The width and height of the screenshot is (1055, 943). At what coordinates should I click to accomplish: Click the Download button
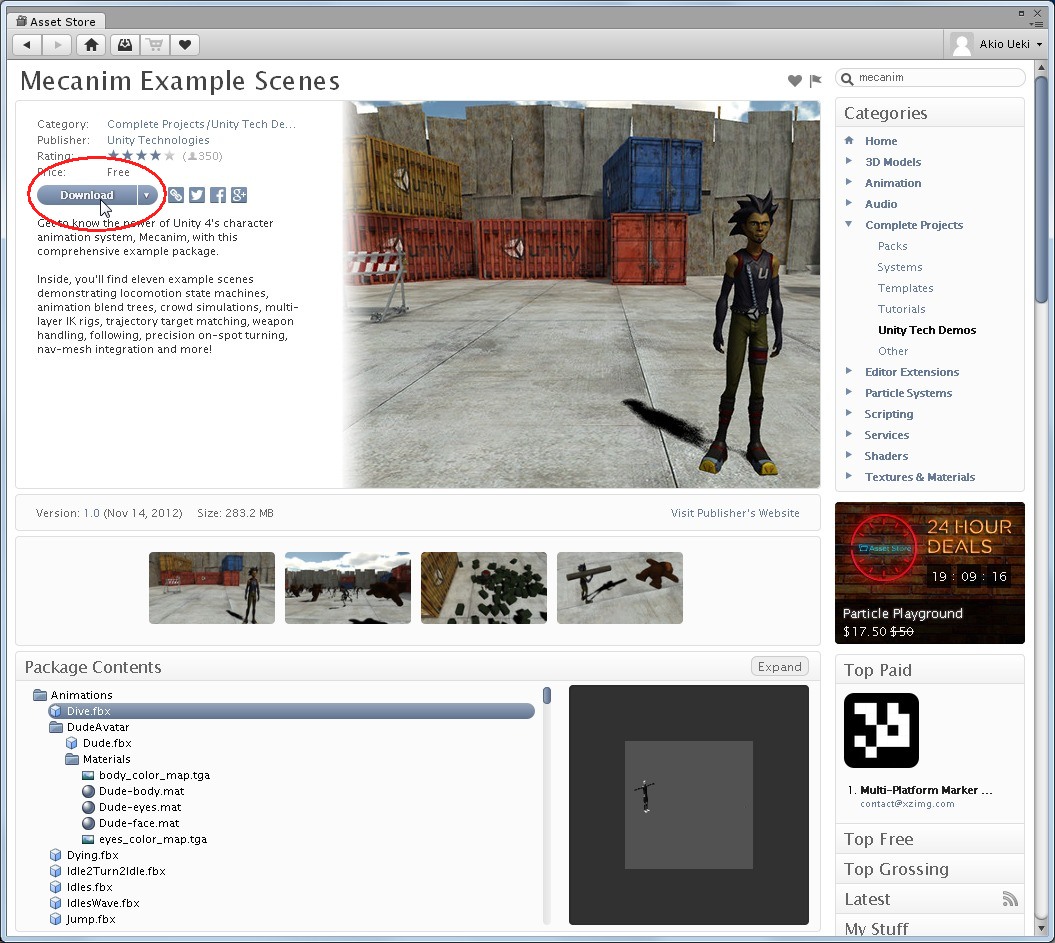click(x=87, y=195)
